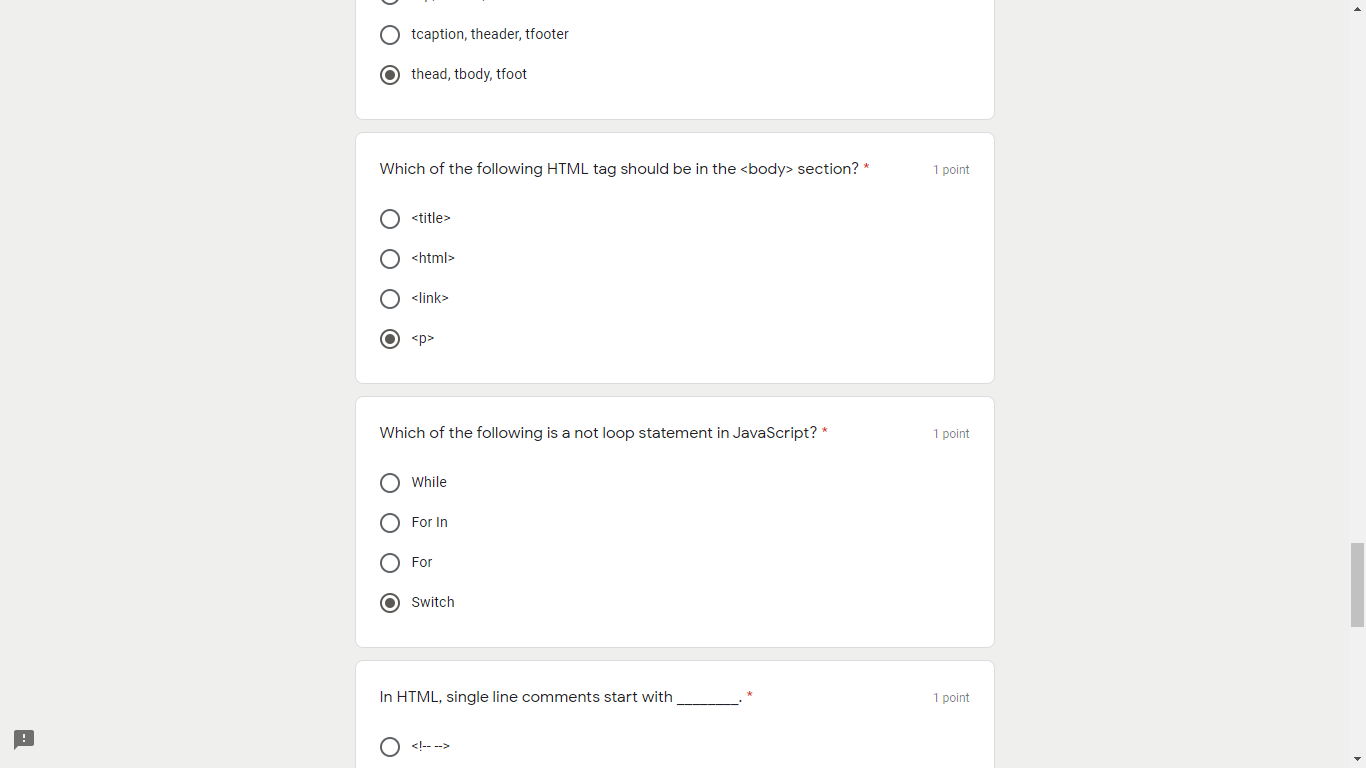Click the "Switch" option label text

433,602
